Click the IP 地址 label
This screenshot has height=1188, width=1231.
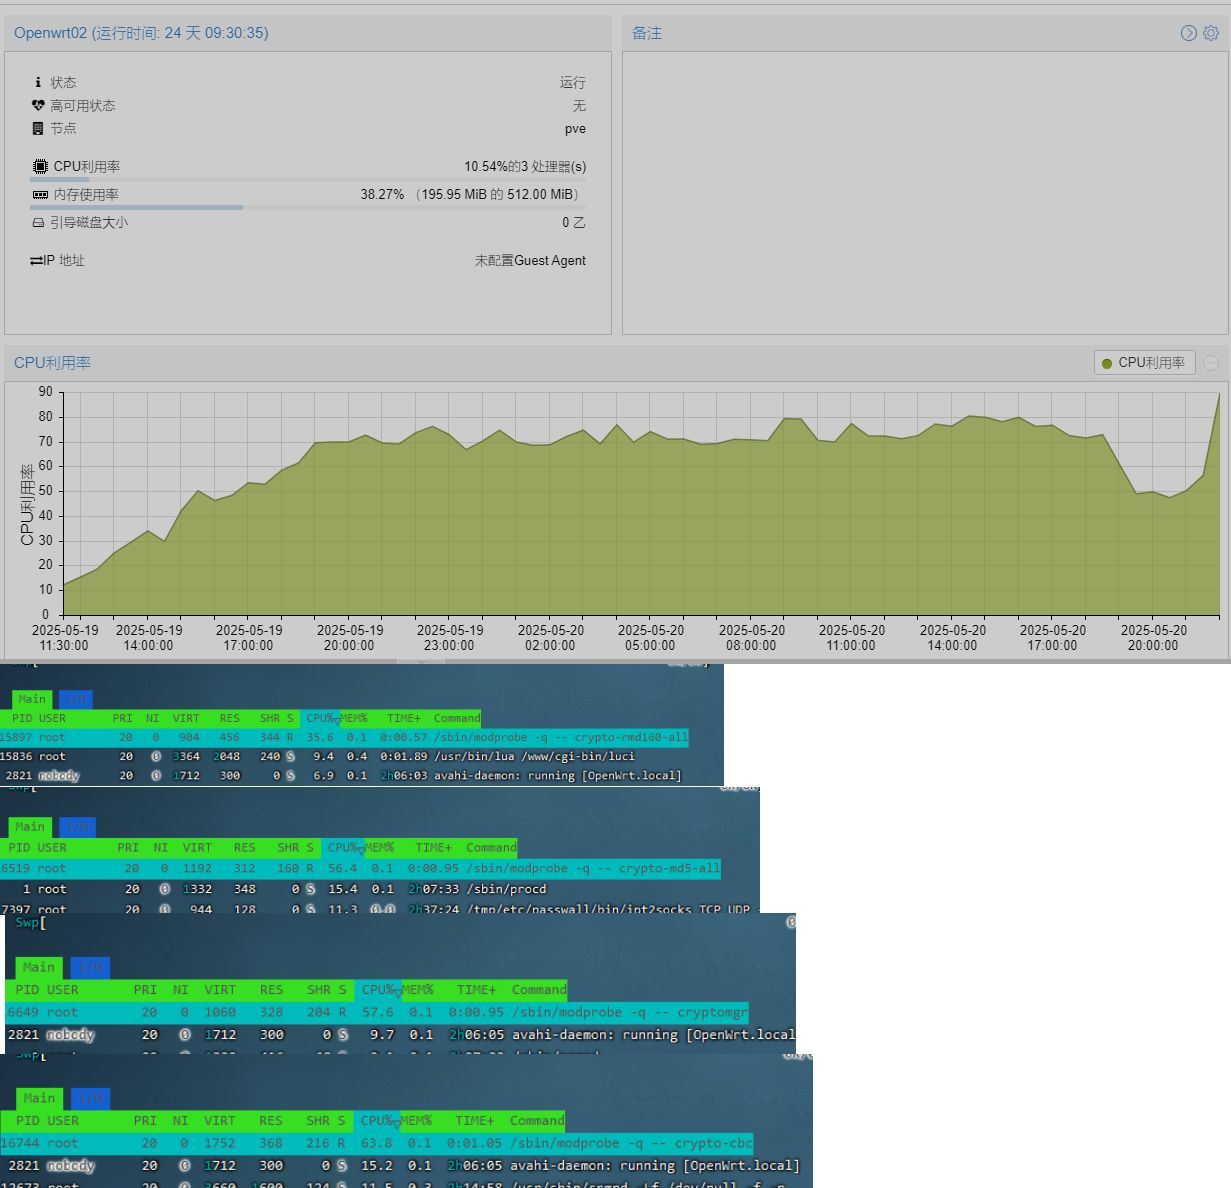[64, 260]
